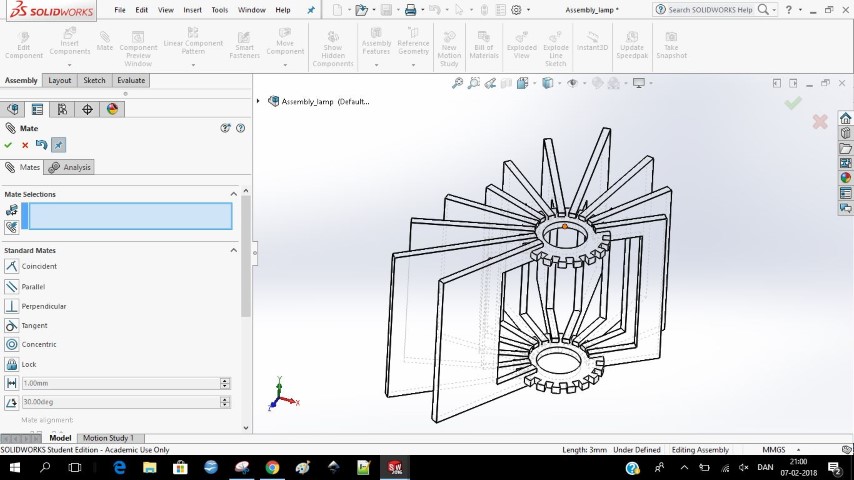854x480 pixels.
Task: Toggle Instant3D tool
Action: 592,41
